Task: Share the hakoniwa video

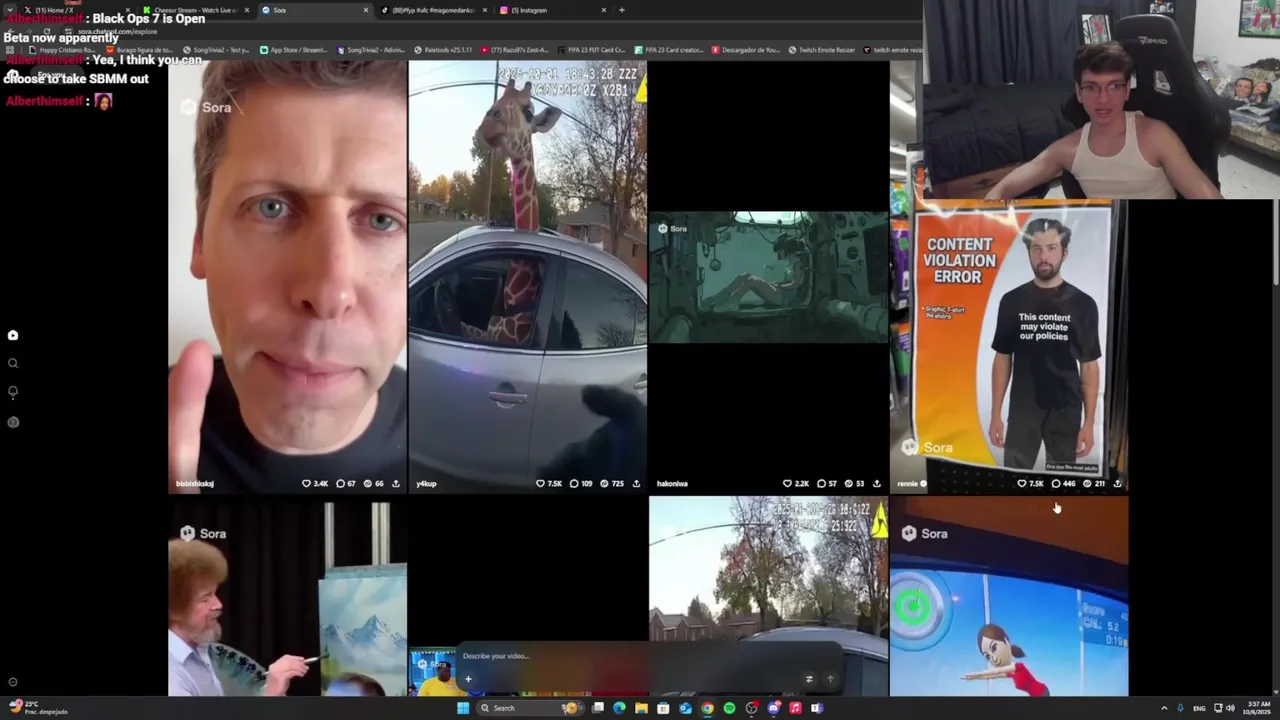Action: click(877, 484)
